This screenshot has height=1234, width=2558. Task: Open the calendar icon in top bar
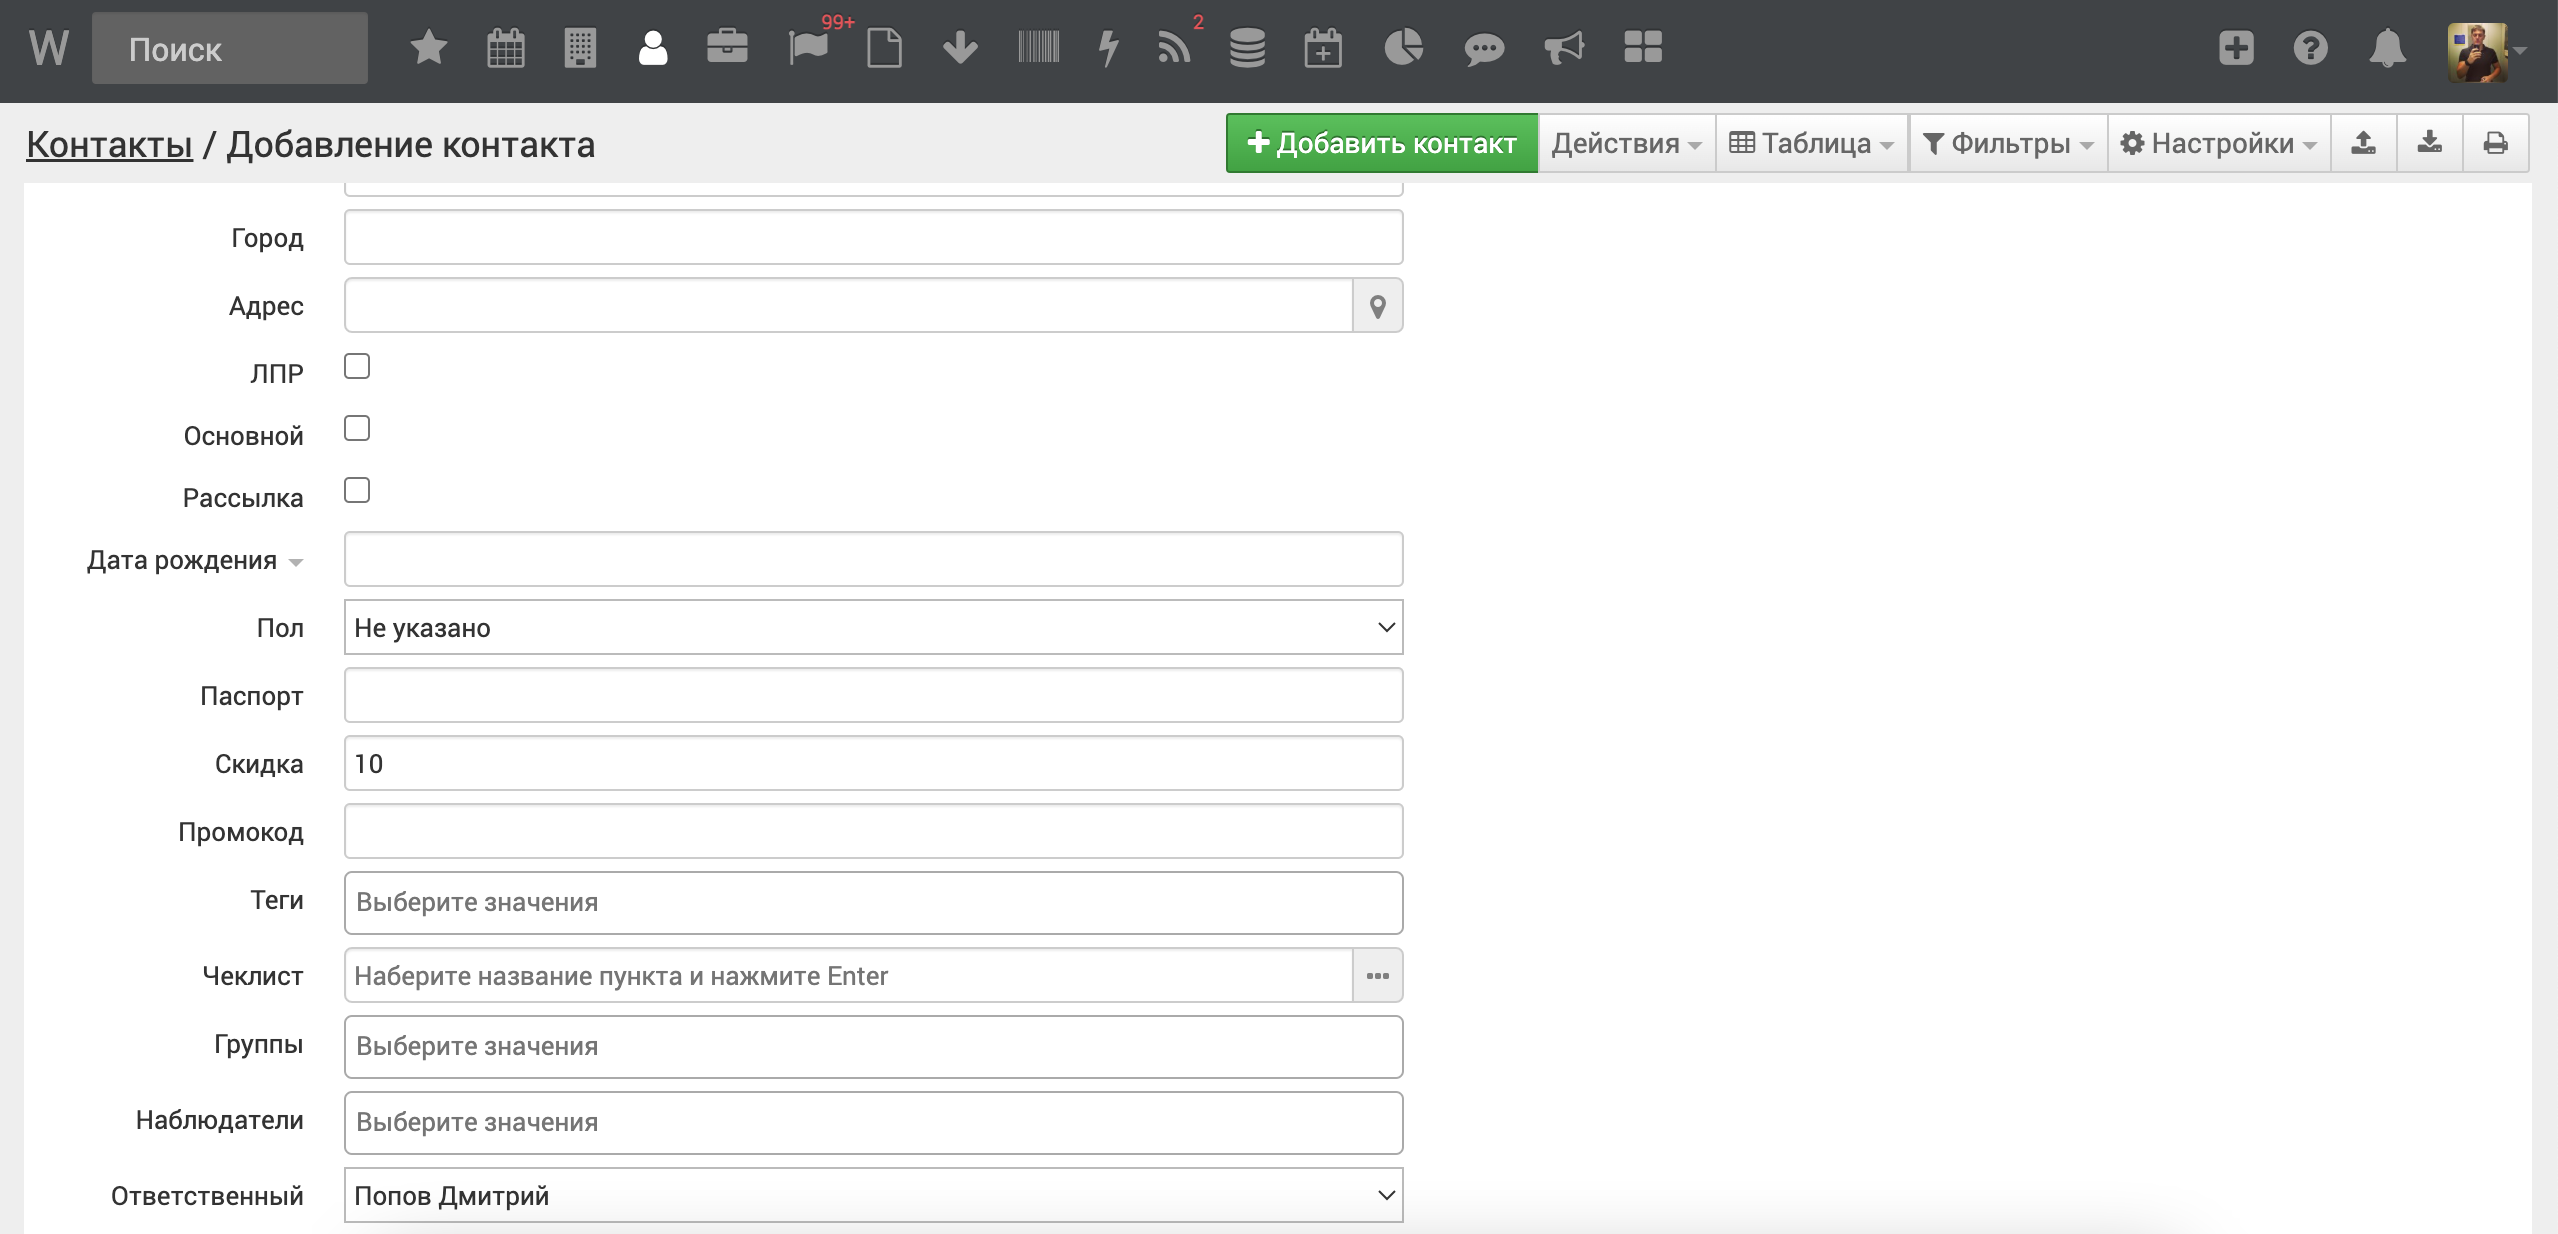[x=505, y=48]
